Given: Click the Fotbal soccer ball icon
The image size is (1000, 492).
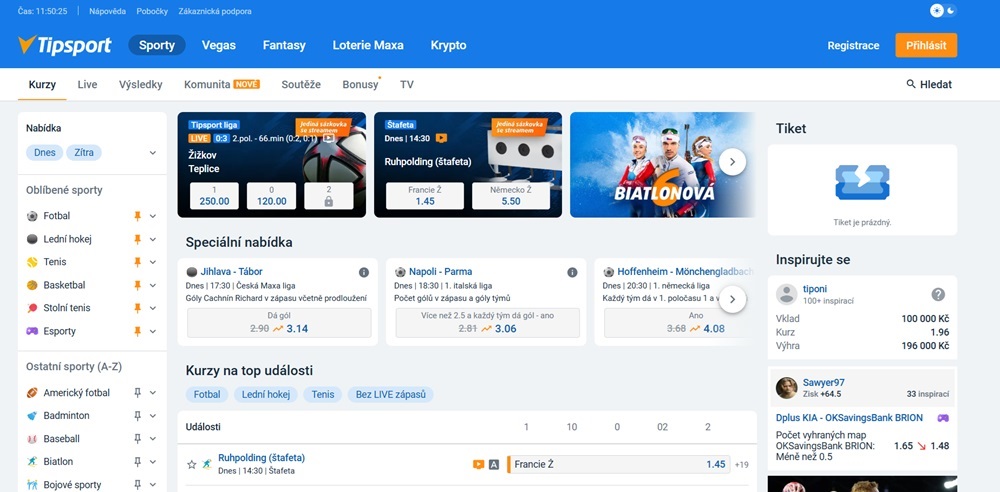Looking at the screenshot, I should coord(32,216).
